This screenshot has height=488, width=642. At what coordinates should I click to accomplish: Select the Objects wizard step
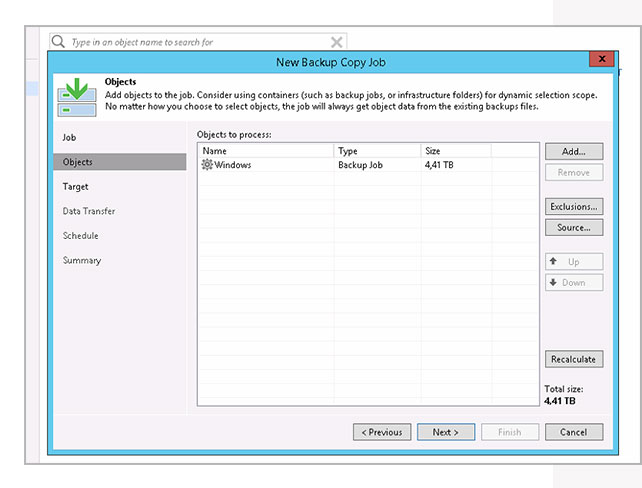pos(78,162)
